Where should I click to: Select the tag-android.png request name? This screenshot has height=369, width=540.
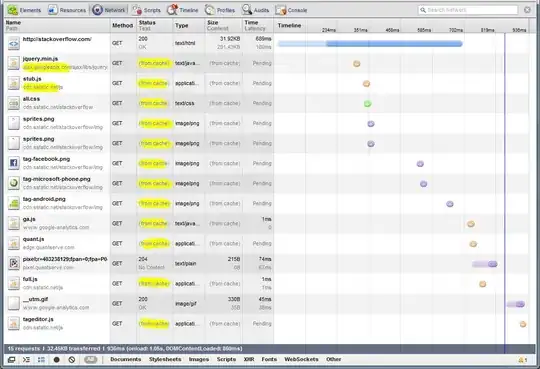(x=44, y=199)
